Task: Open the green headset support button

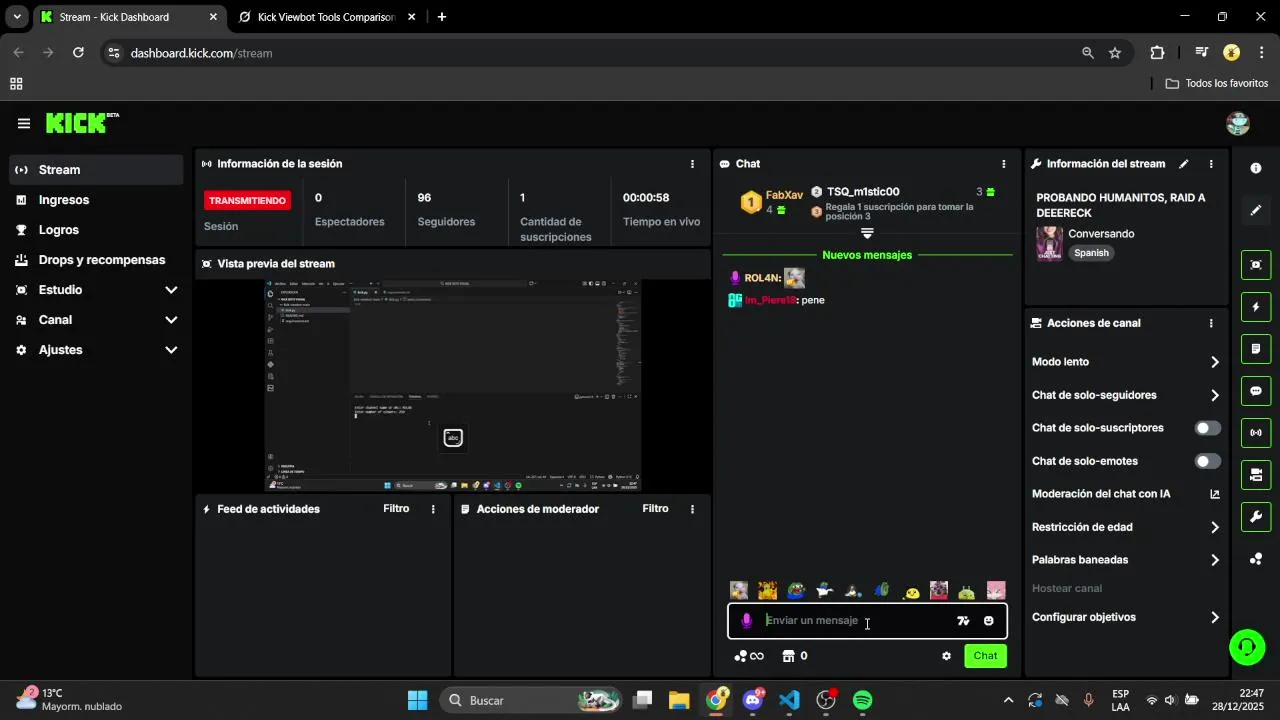Action: coord(1246,647)
